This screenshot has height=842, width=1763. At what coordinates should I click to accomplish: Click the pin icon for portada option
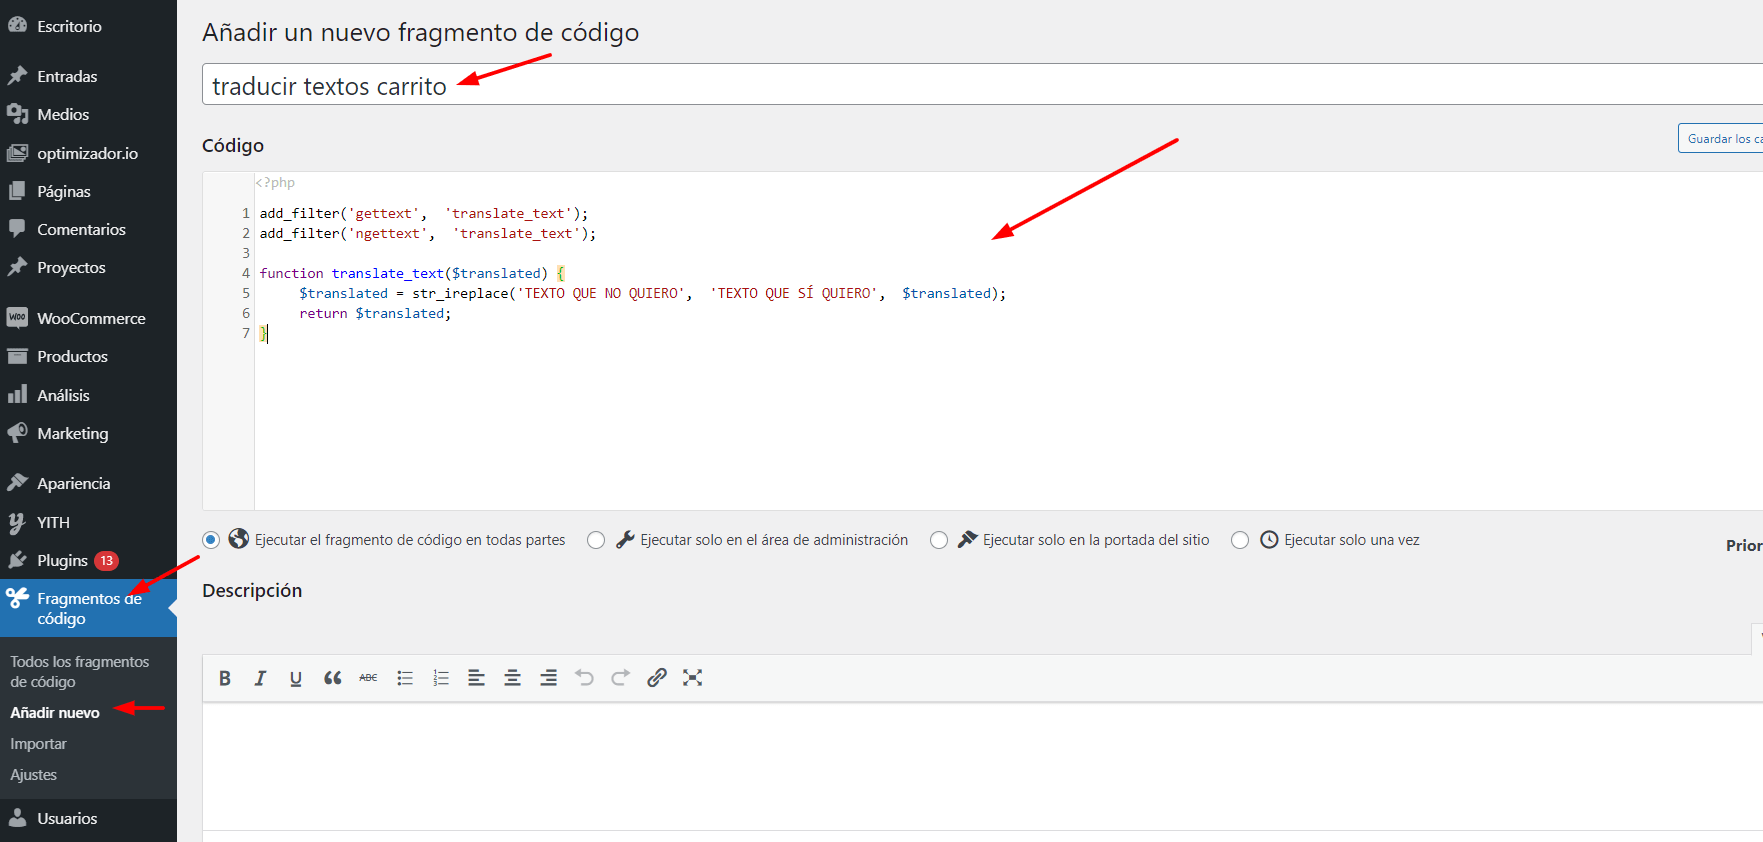[967, 539]
